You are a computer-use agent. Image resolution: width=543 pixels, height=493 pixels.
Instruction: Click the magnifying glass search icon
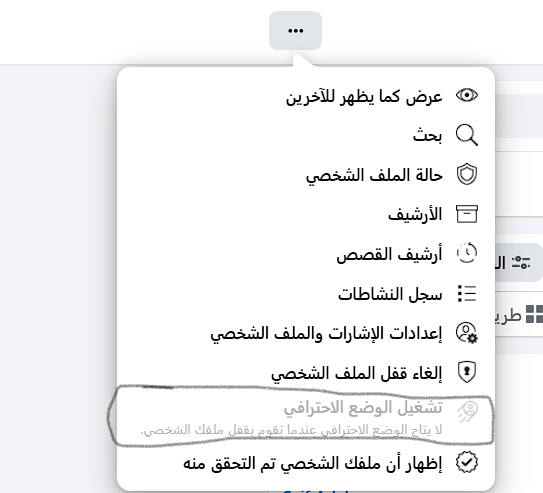(467, 135)
